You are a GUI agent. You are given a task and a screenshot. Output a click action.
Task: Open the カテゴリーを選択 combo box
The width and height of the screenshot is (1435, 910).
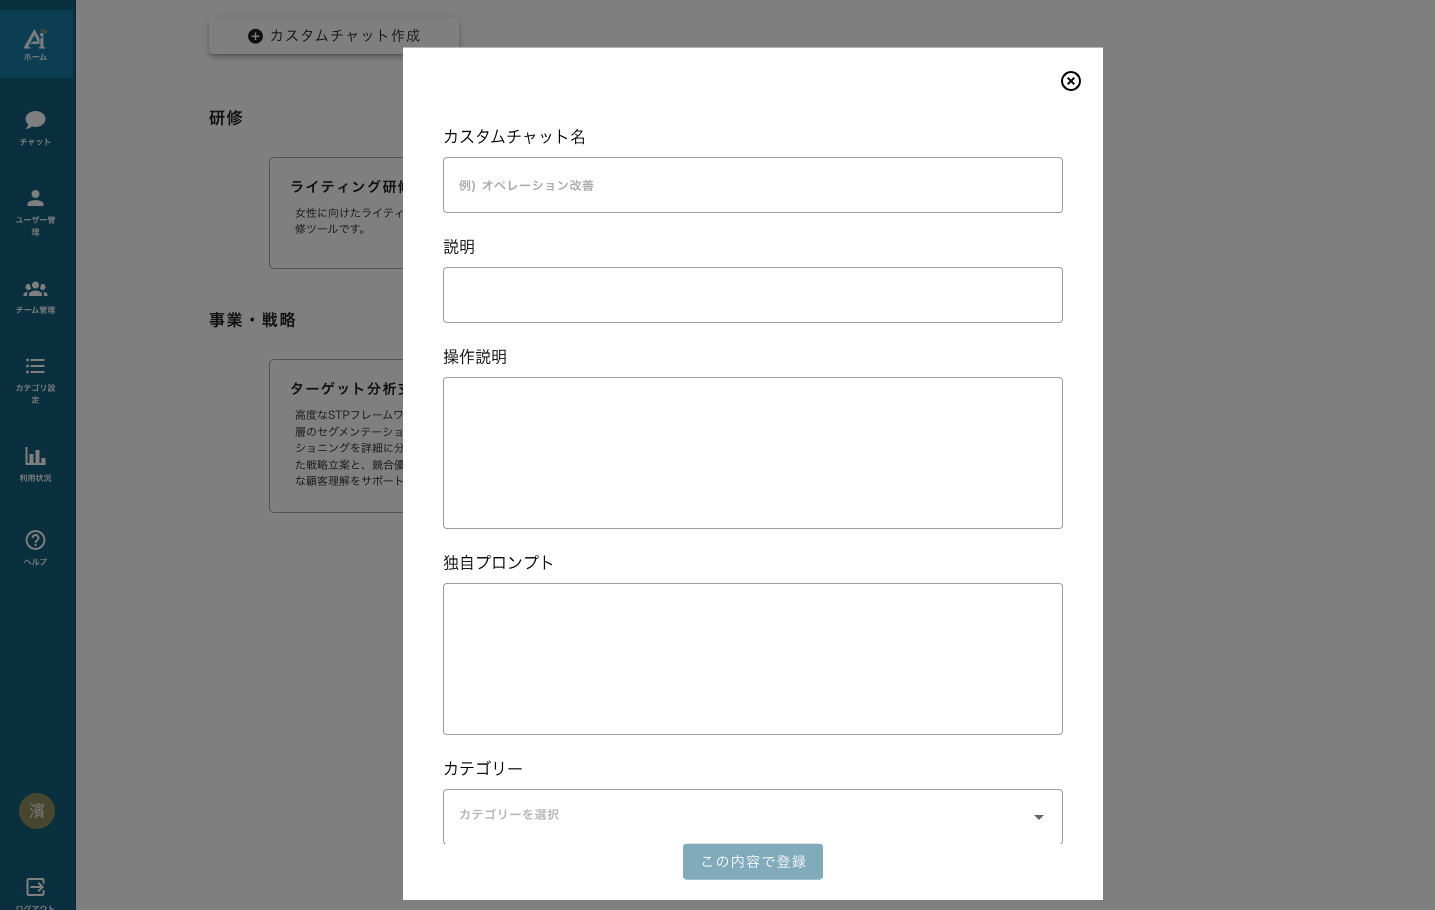(x=740, y=816)
